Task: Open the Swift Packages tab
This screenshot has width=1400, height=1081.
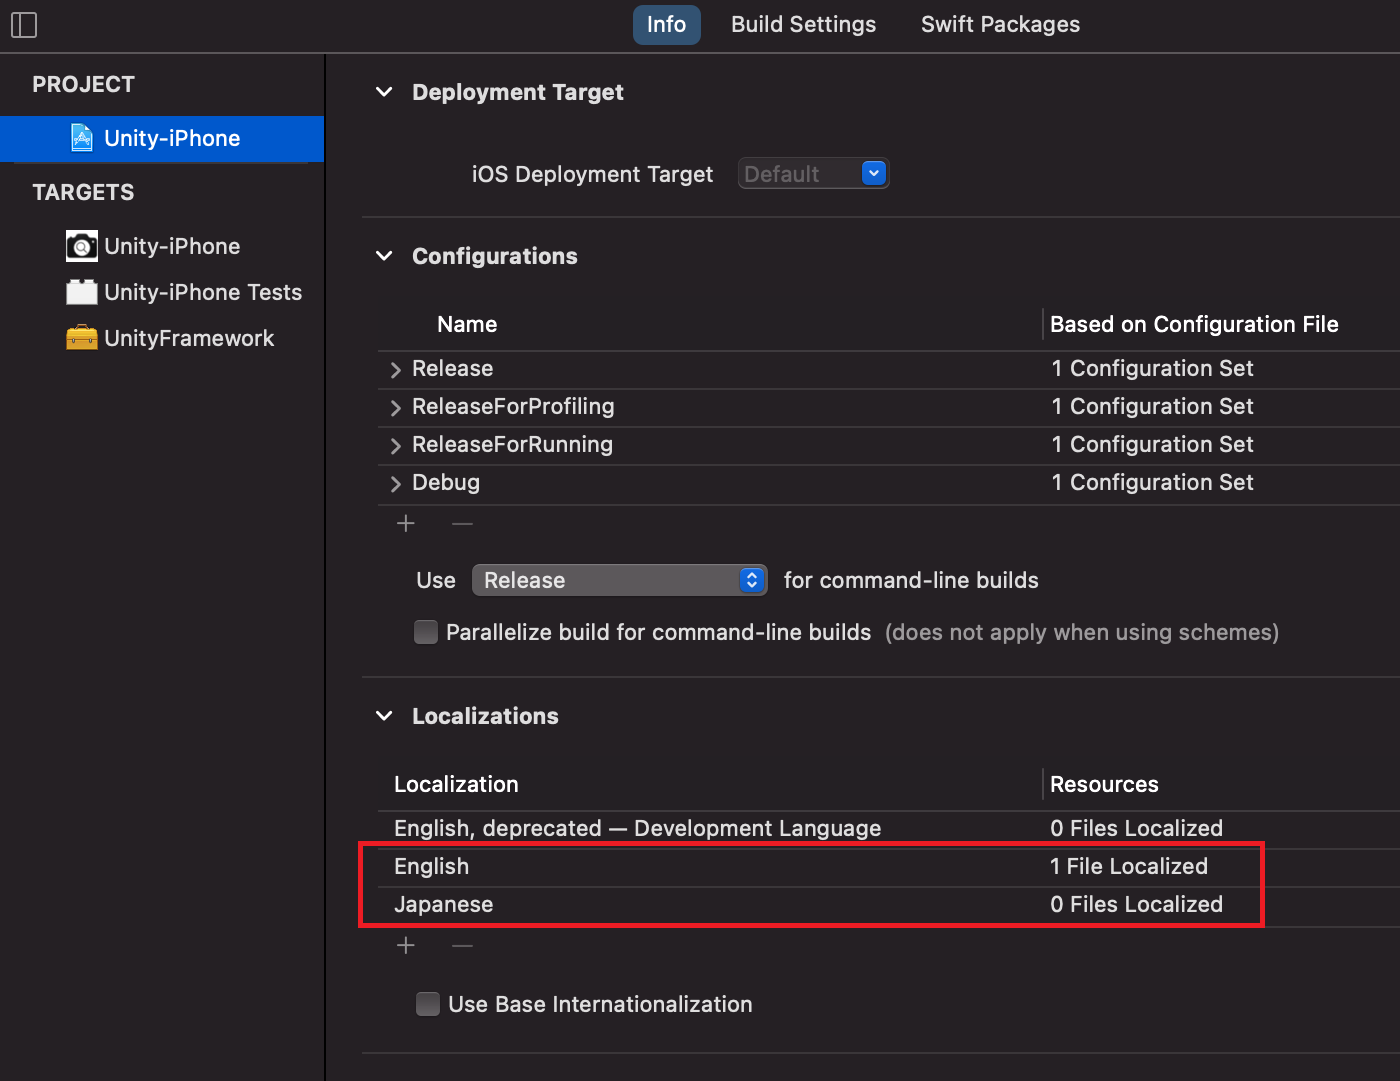Action: point(1000,24)
